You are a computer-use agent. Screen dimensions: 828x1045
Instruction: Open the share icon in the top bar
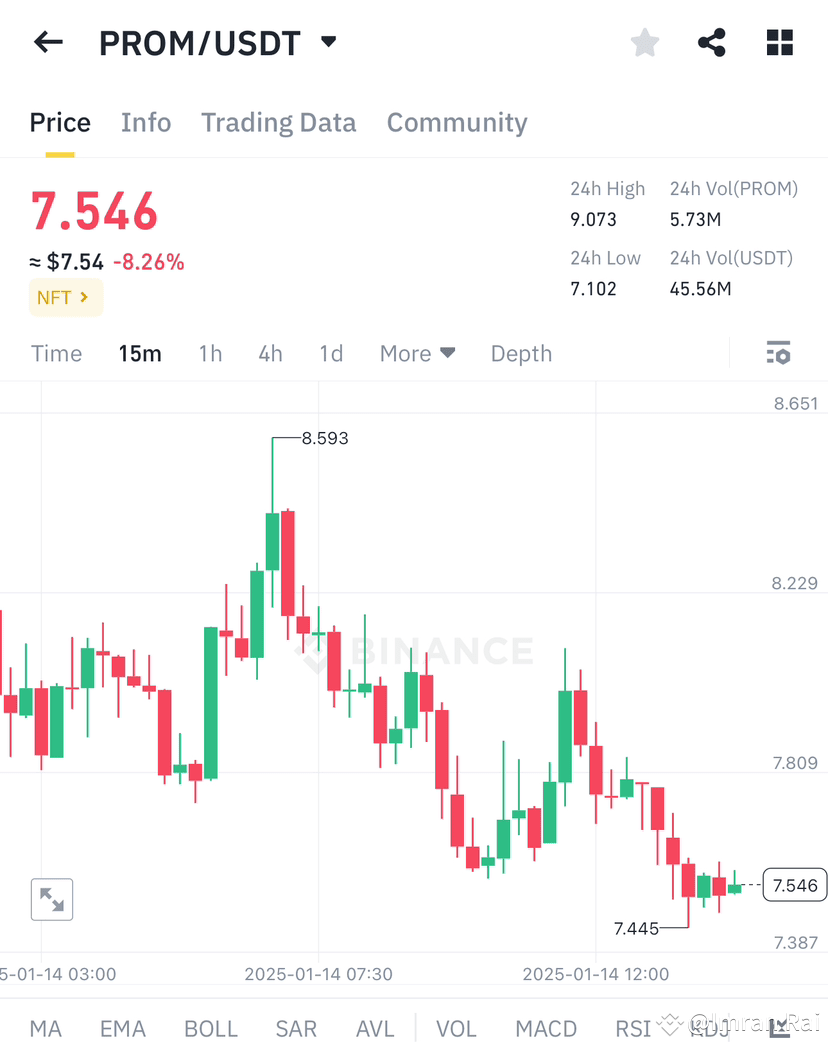coord(711,42)
